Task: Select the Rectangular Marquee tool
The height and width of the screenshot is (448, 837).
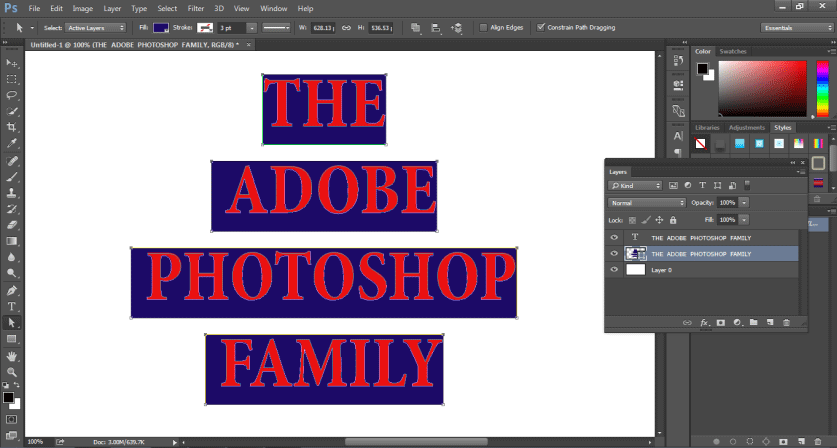Action: (x=11, y=79)
